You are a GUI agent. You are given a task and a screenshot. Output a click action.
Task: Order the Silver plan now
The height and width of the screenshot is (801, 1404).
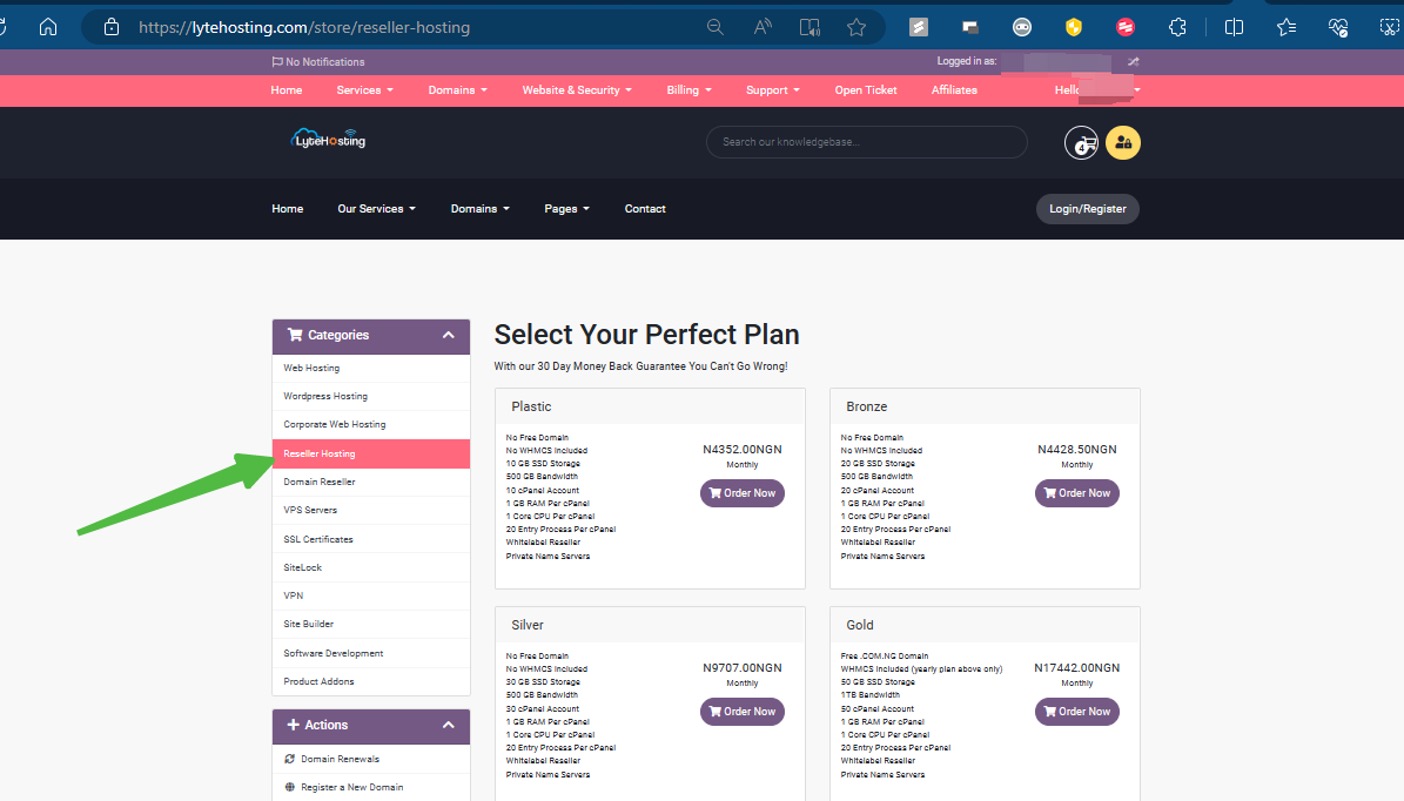click(x=742, y=712)
